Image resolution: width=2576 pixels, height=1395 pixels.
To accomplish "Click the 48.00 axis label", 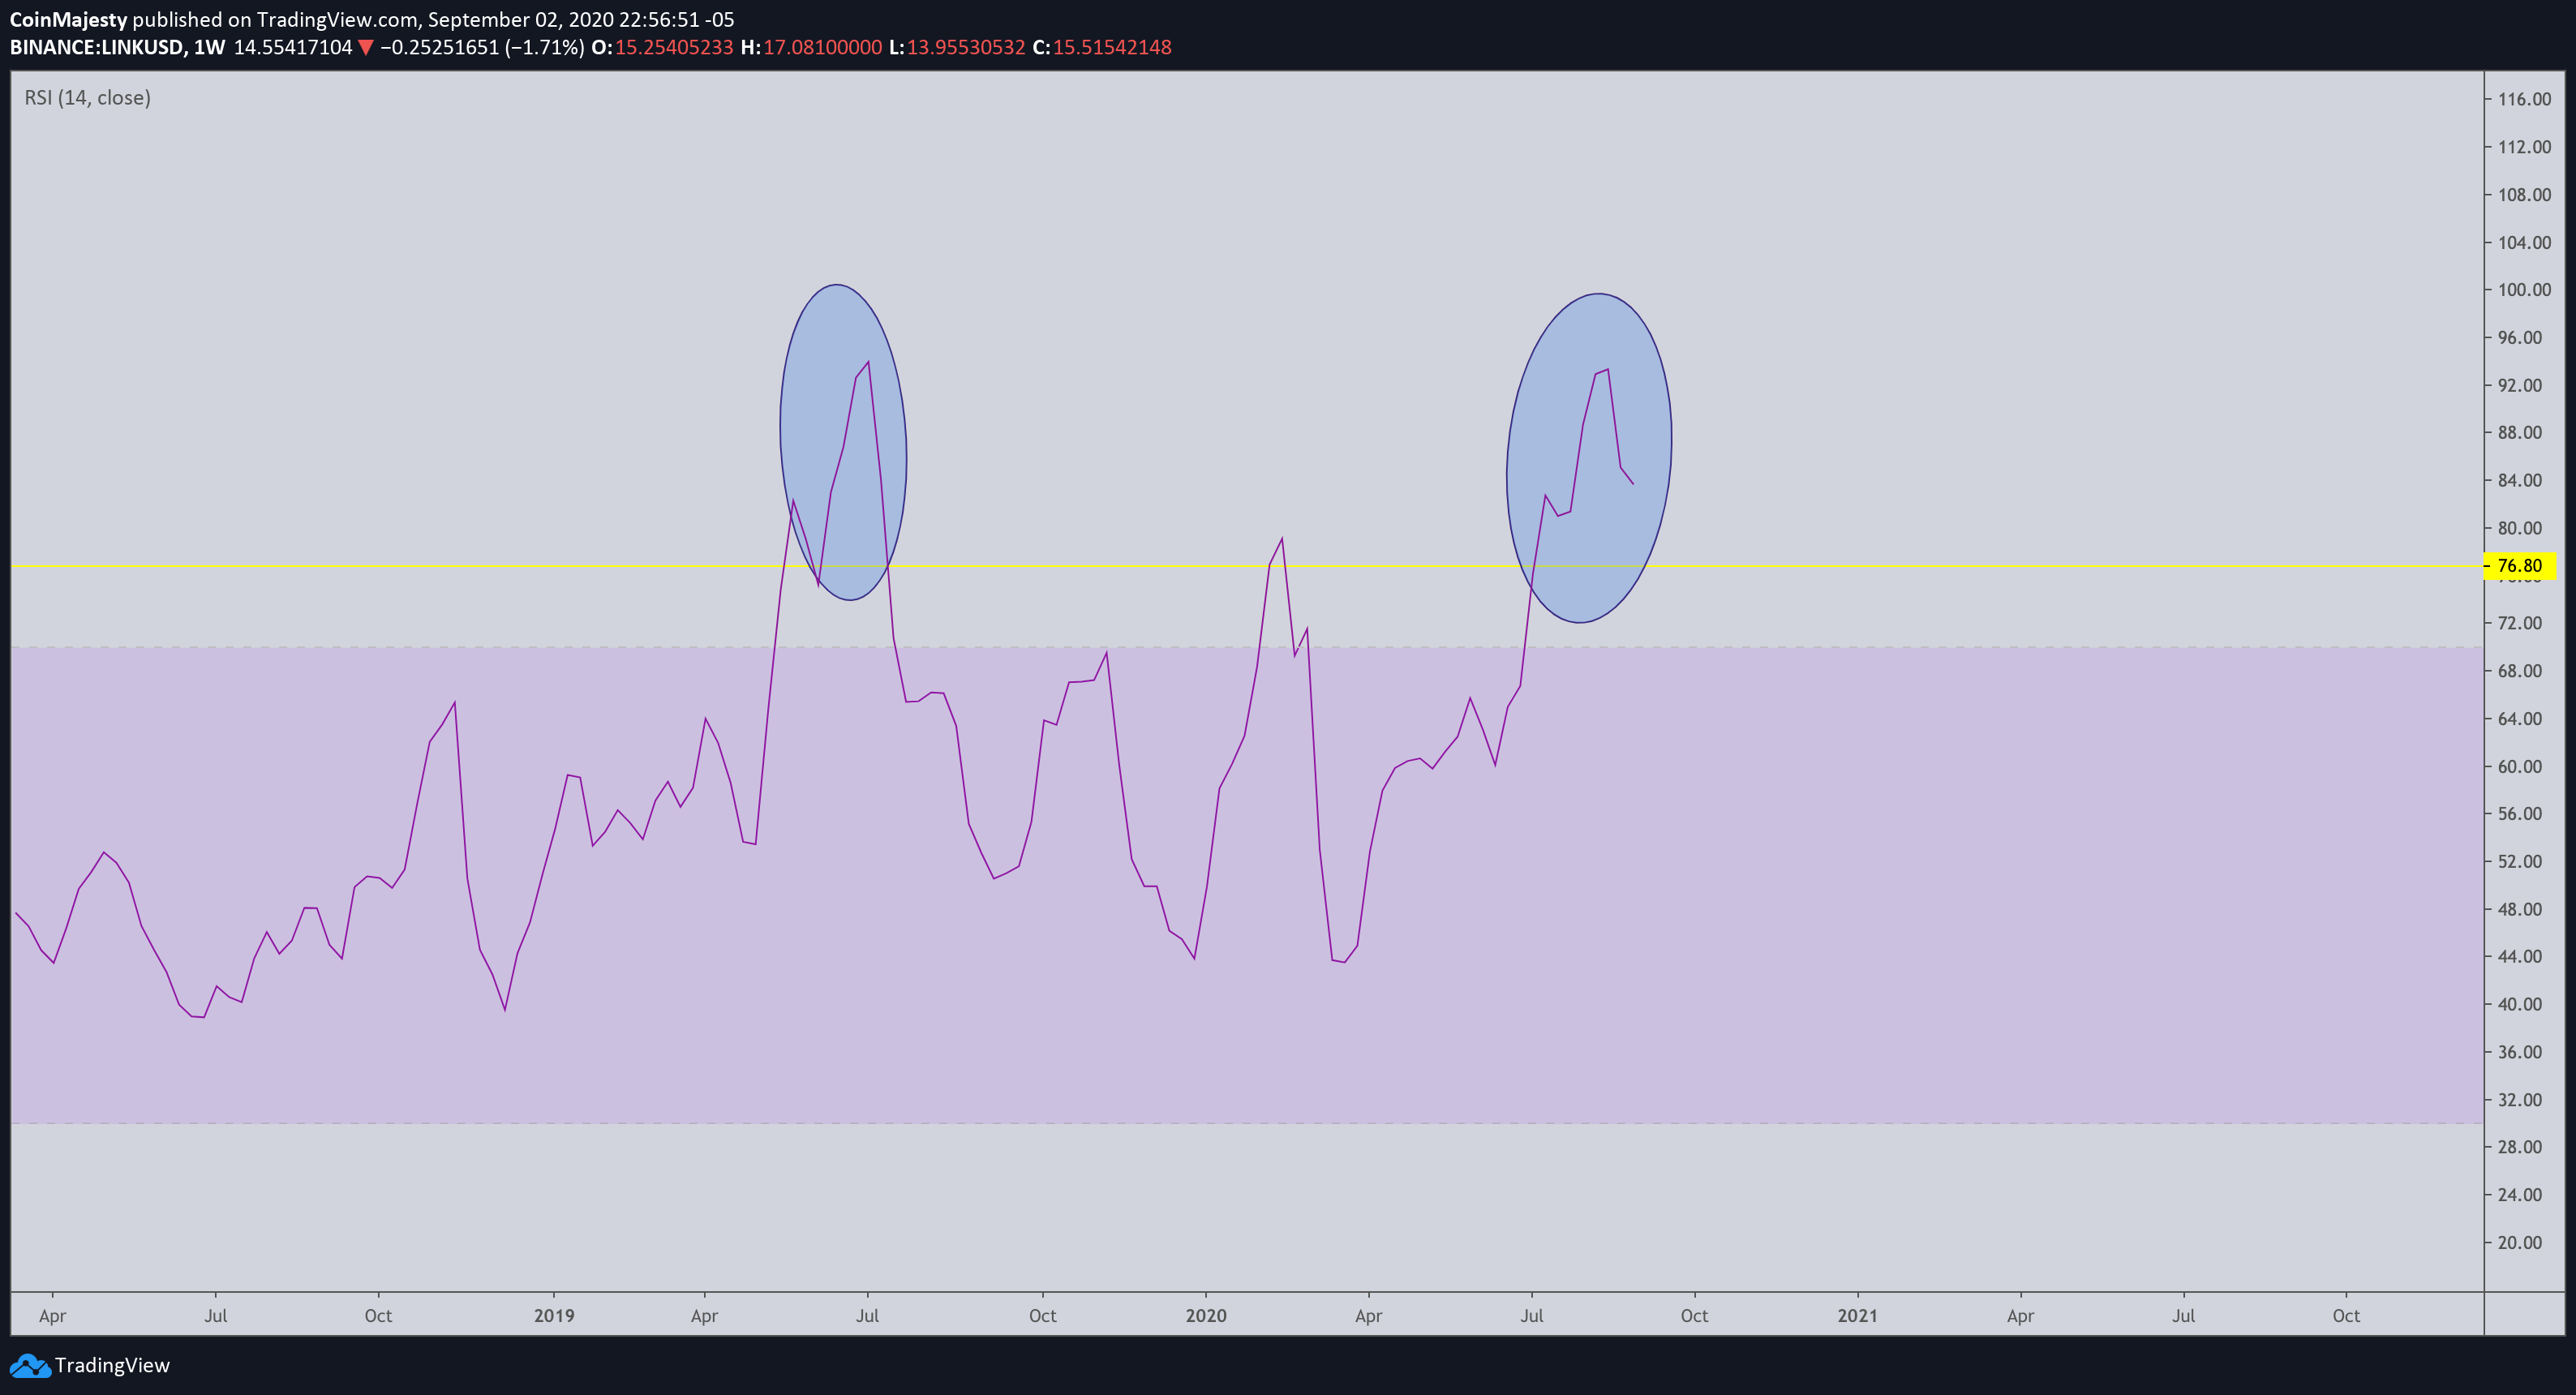I will point(2520,909).
